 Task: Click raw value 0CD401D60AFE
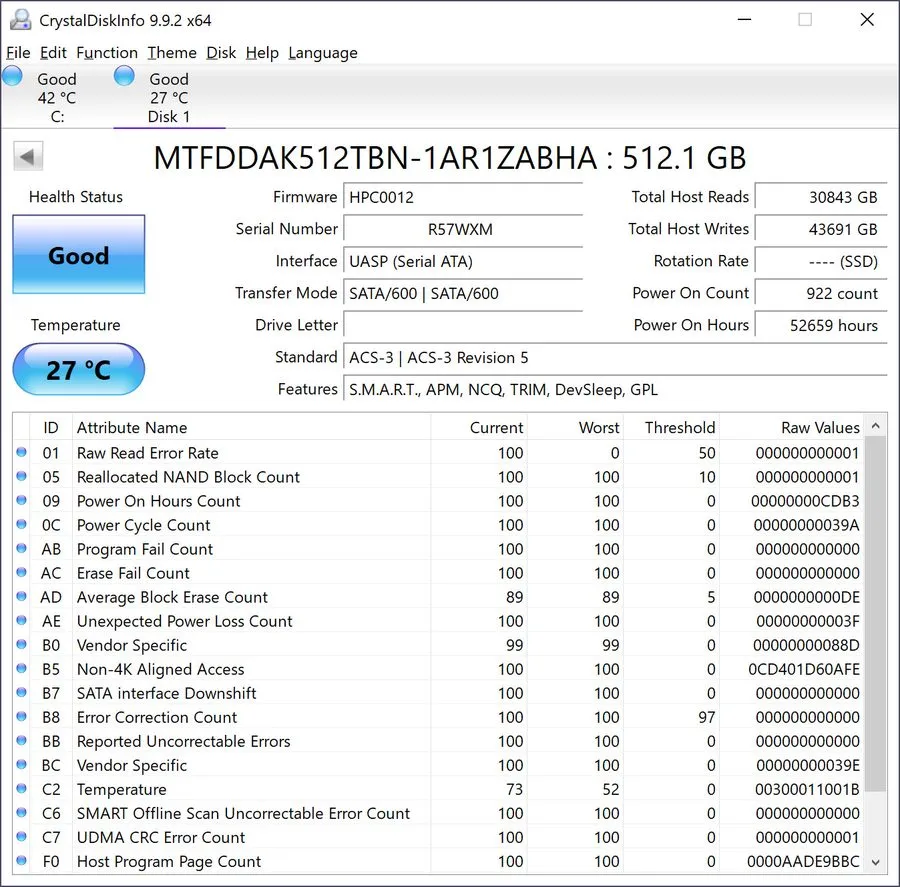[x=804, y=669]
